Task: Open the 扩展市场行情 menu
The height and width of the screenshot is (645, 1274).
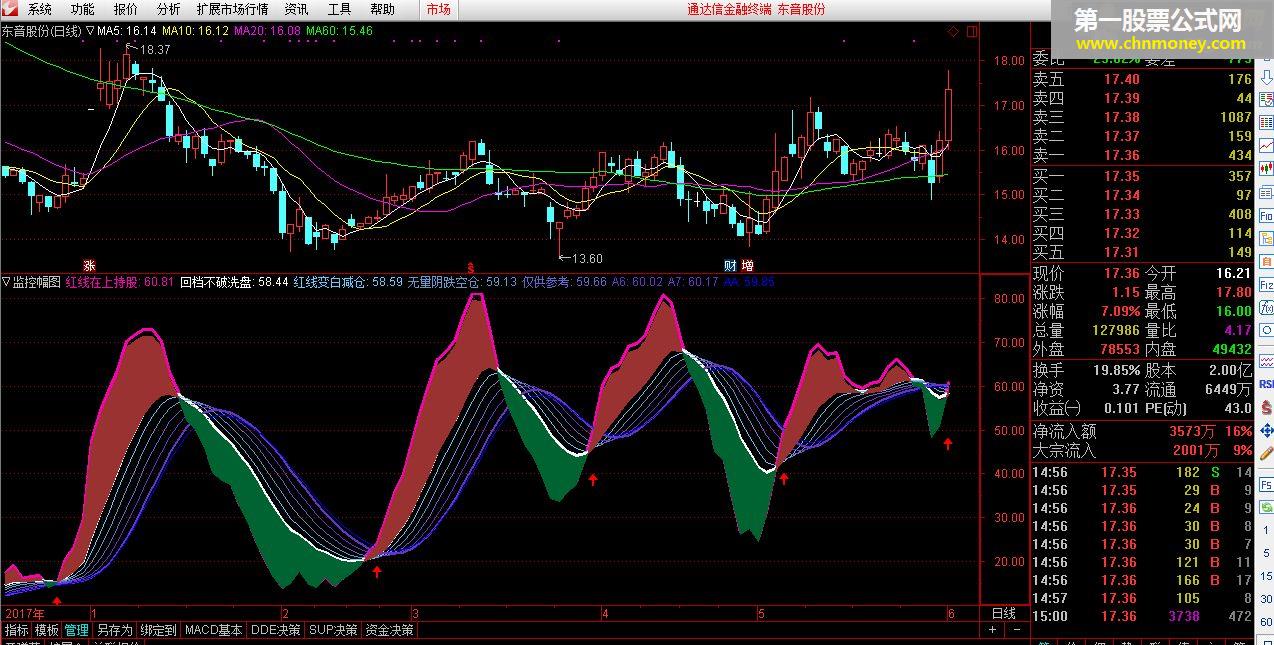Action: coord(232,9)
